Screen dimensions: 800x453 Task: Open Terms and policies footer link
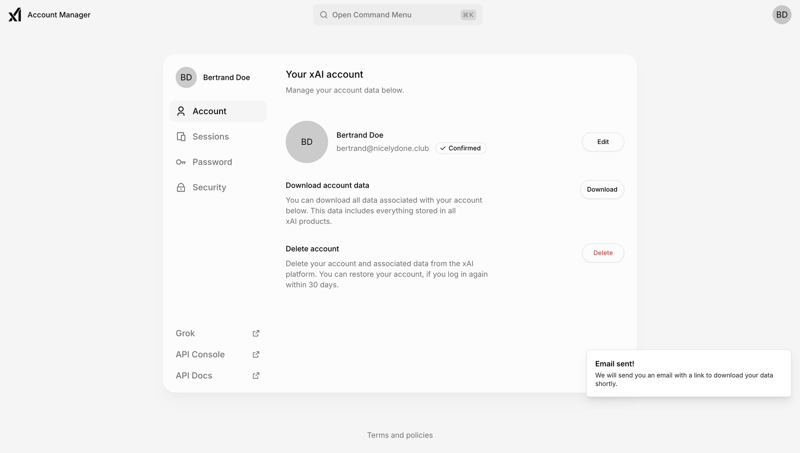click(x=400, y=435)
